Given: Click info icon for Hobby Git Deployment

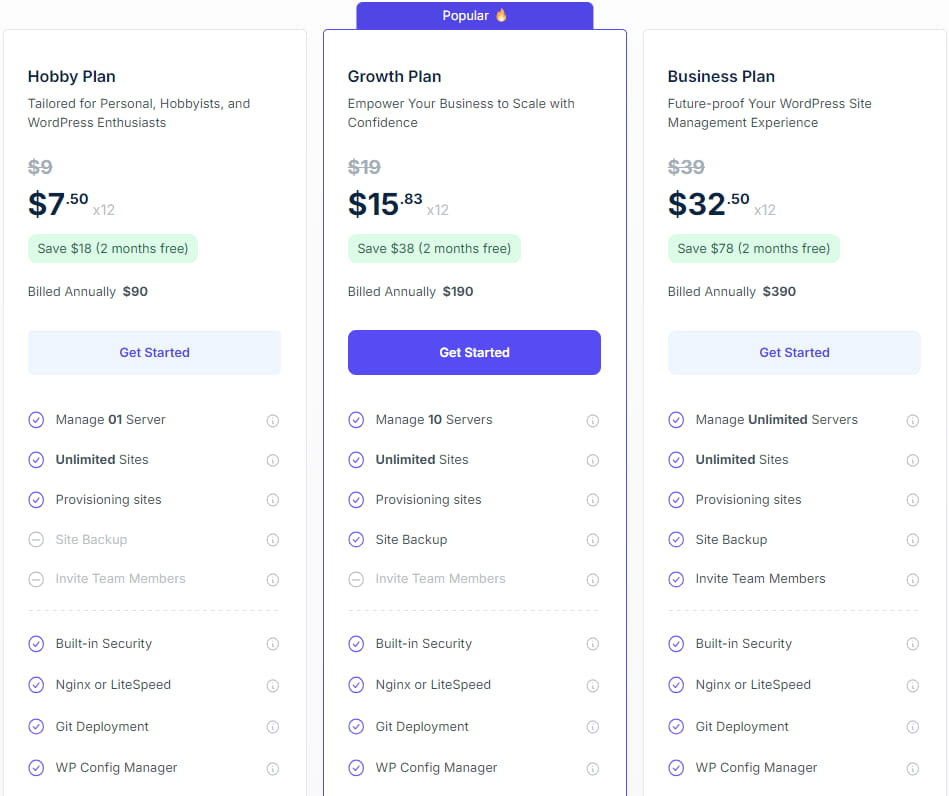Looking at the screenshot, I should tap(273, 728).
